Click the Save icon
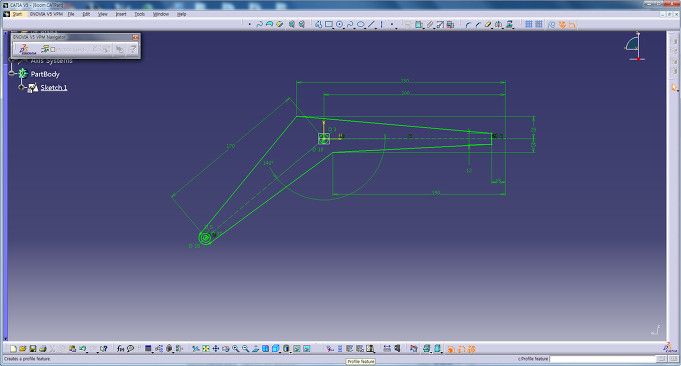 (x=33, y=349)
